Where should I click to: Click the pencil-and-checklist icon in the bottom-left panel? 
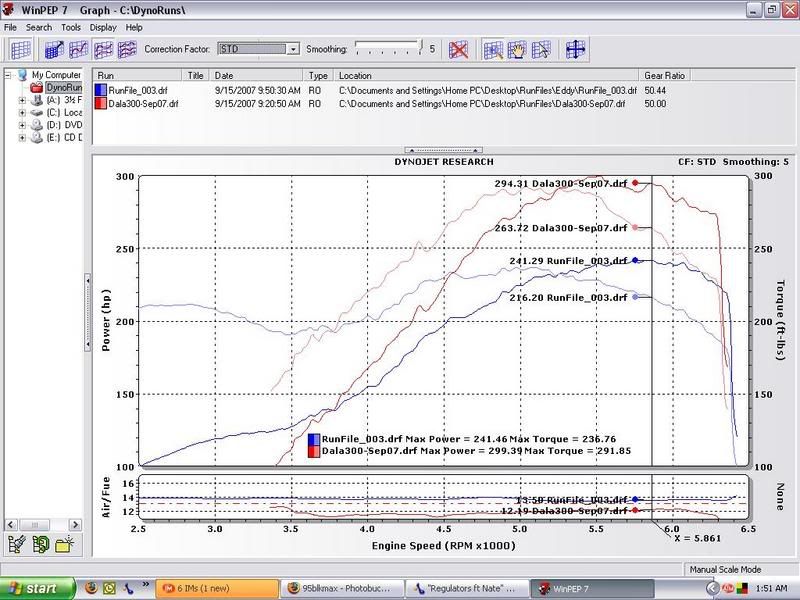[18, 544]
